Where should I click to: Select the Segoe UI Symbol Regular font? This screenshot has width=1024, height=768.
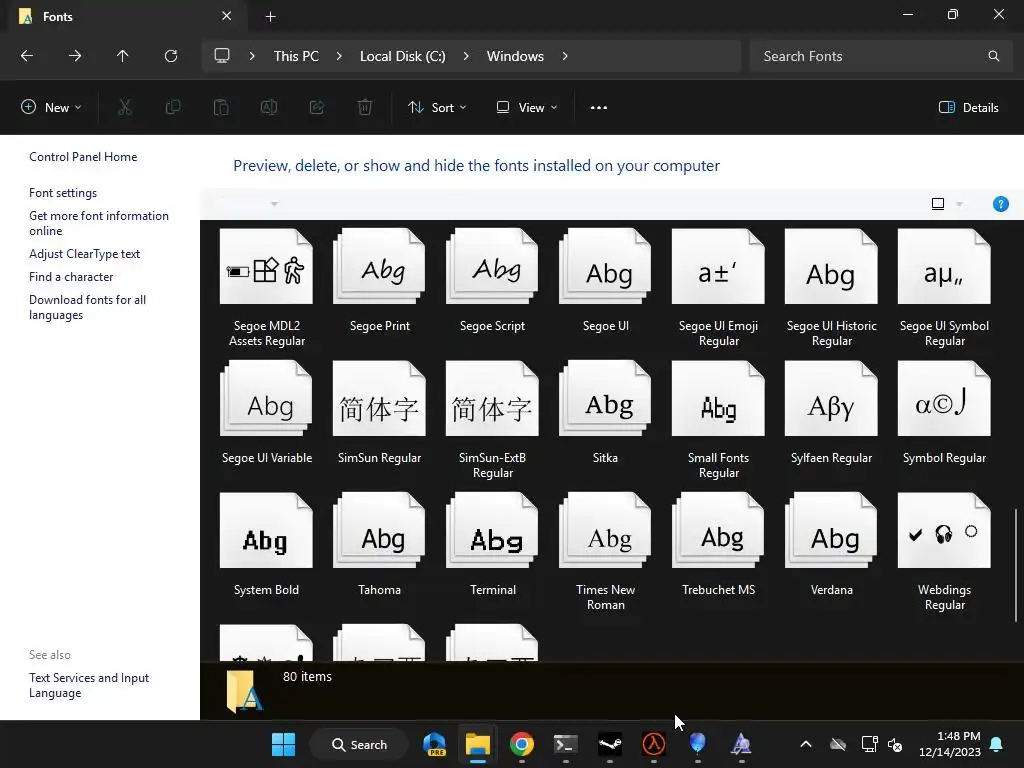pyautogui.click(x=944, y=287)
